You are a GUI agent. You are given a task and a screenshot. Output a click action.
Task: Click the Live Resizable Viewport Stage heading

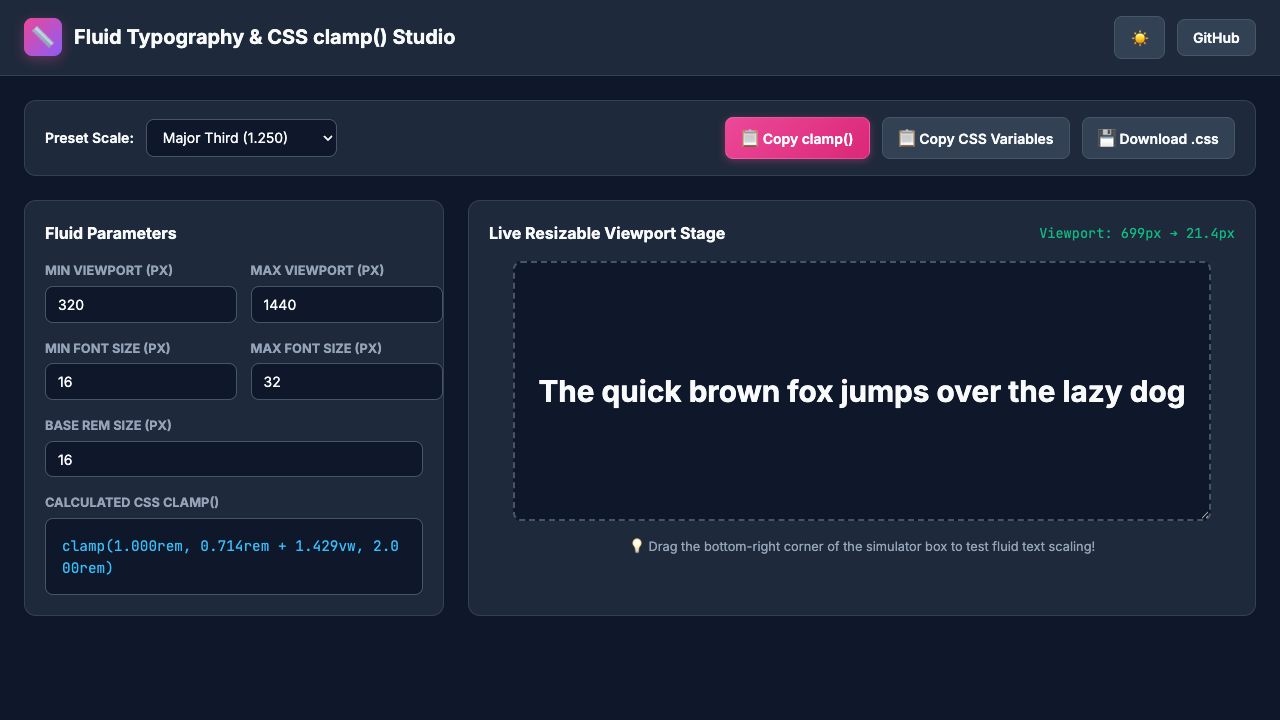click(x=607, y=233)
